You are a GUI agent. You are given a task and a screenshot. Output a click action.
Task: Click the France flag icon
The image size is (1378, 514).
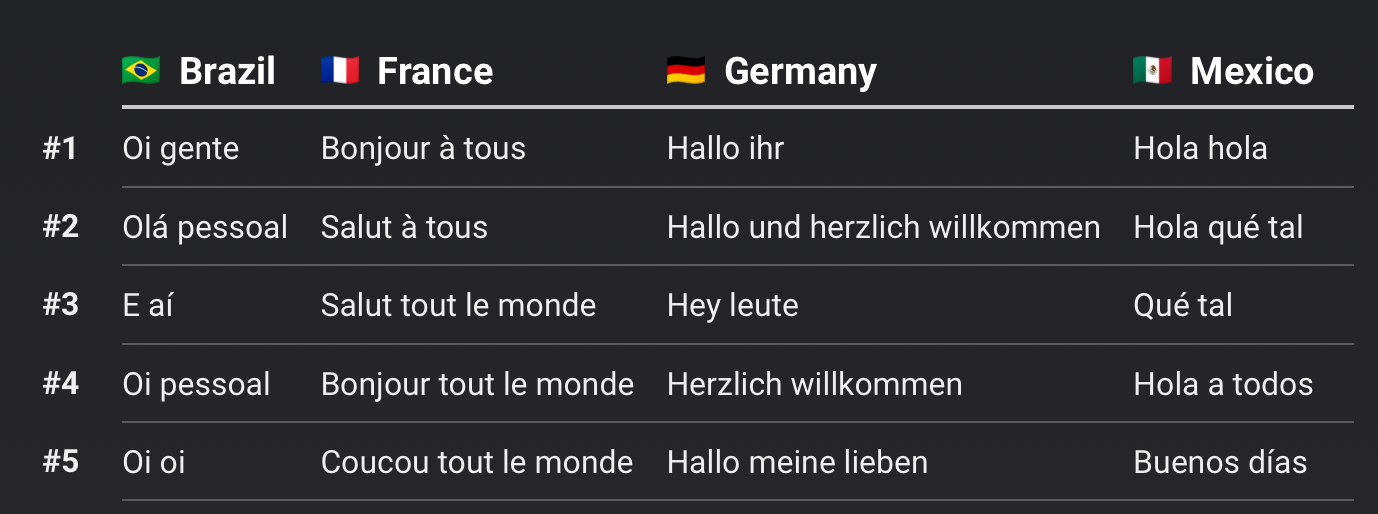click(x=340, y=71)
